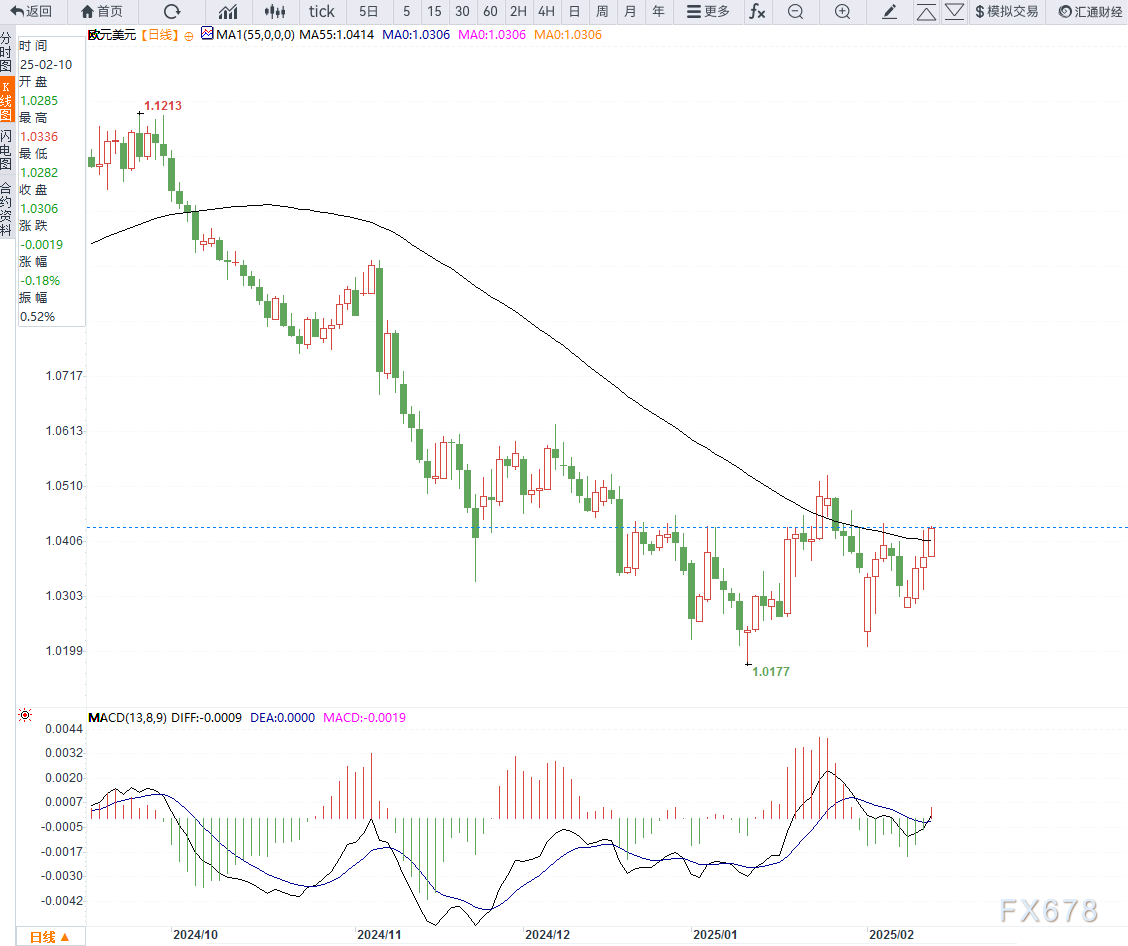
Task: Open the MACD settings gear icon
Action: click(x=25, y=715)
